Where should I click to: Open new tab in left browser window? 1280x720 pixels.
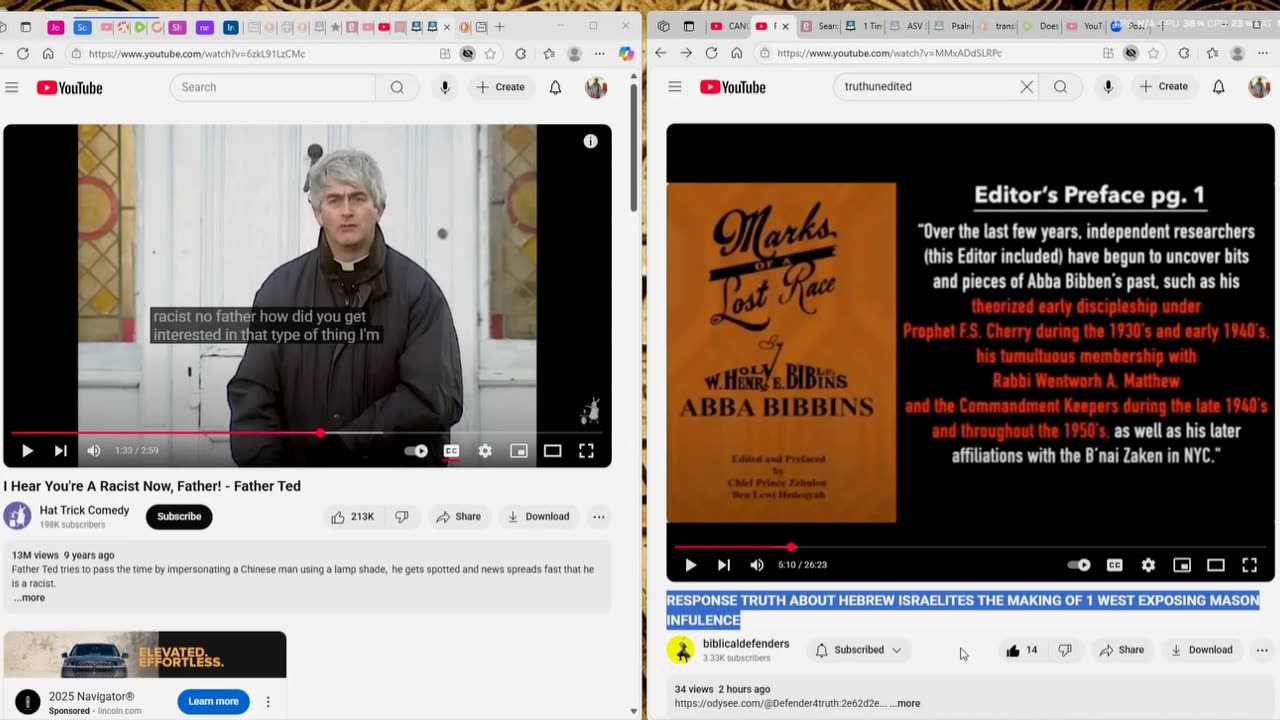[x=500, y=27]
